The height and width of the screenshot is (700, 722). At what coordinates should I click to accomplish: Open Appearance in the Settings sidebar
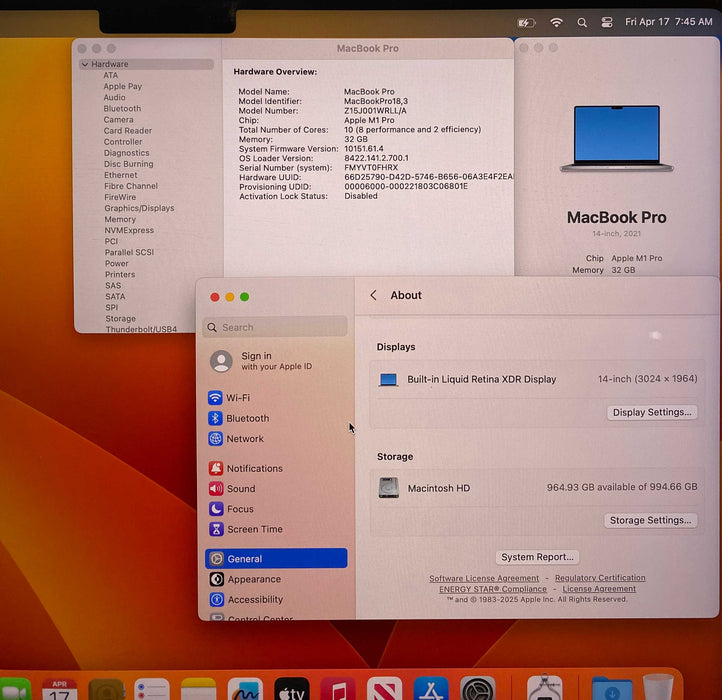(275, 579)
